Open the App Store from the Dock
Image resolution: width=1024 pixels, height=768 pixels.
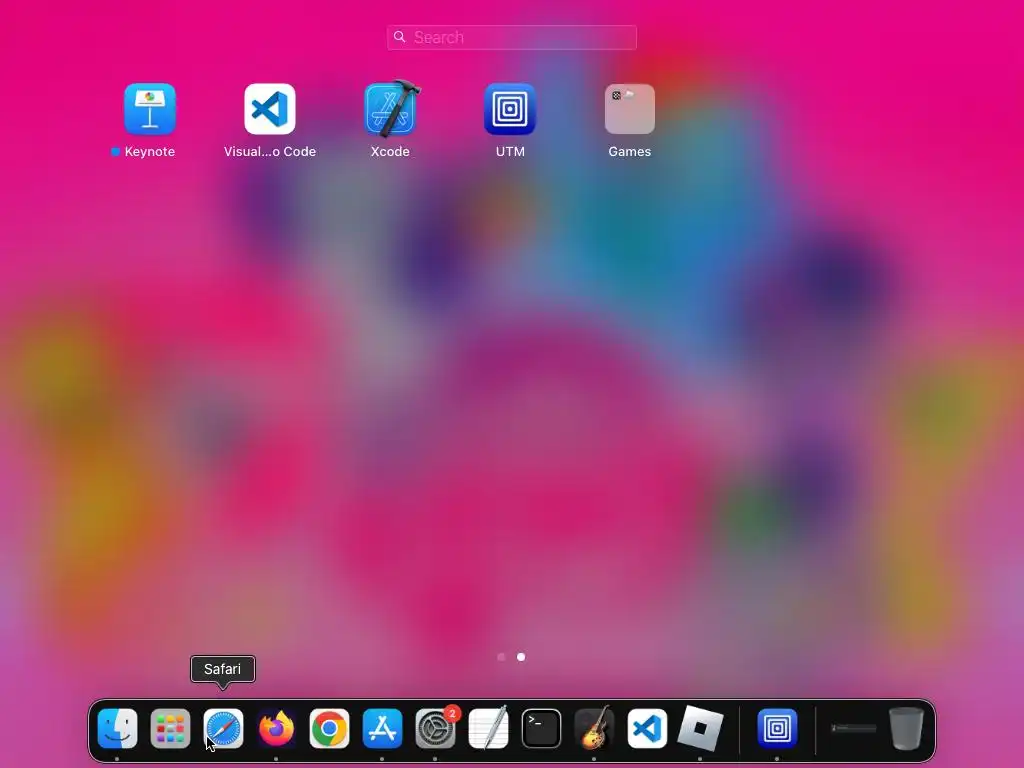(382, 728)
